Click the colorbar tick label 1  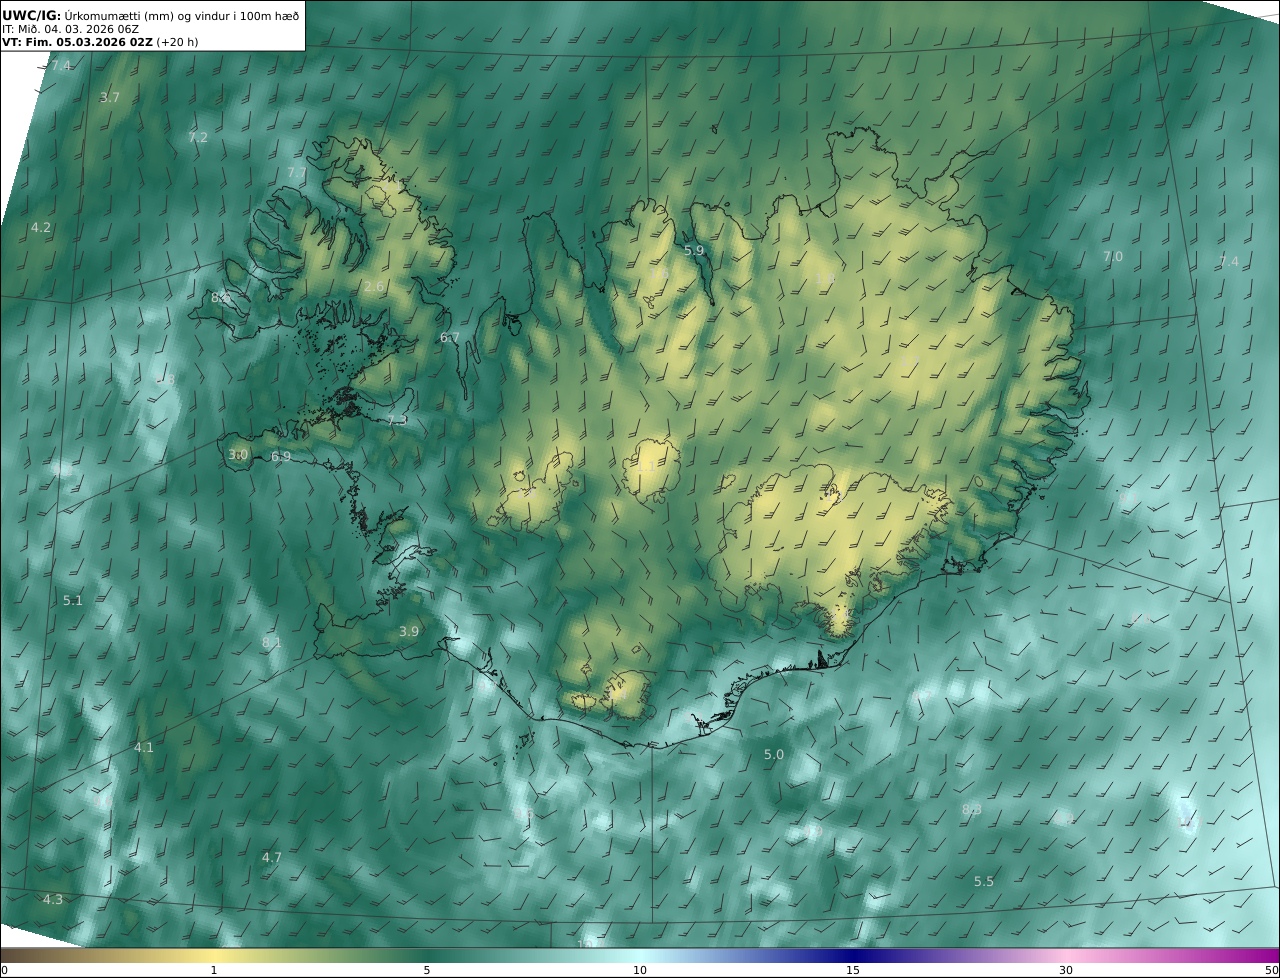pyautogui.click(x=214, y=970)
